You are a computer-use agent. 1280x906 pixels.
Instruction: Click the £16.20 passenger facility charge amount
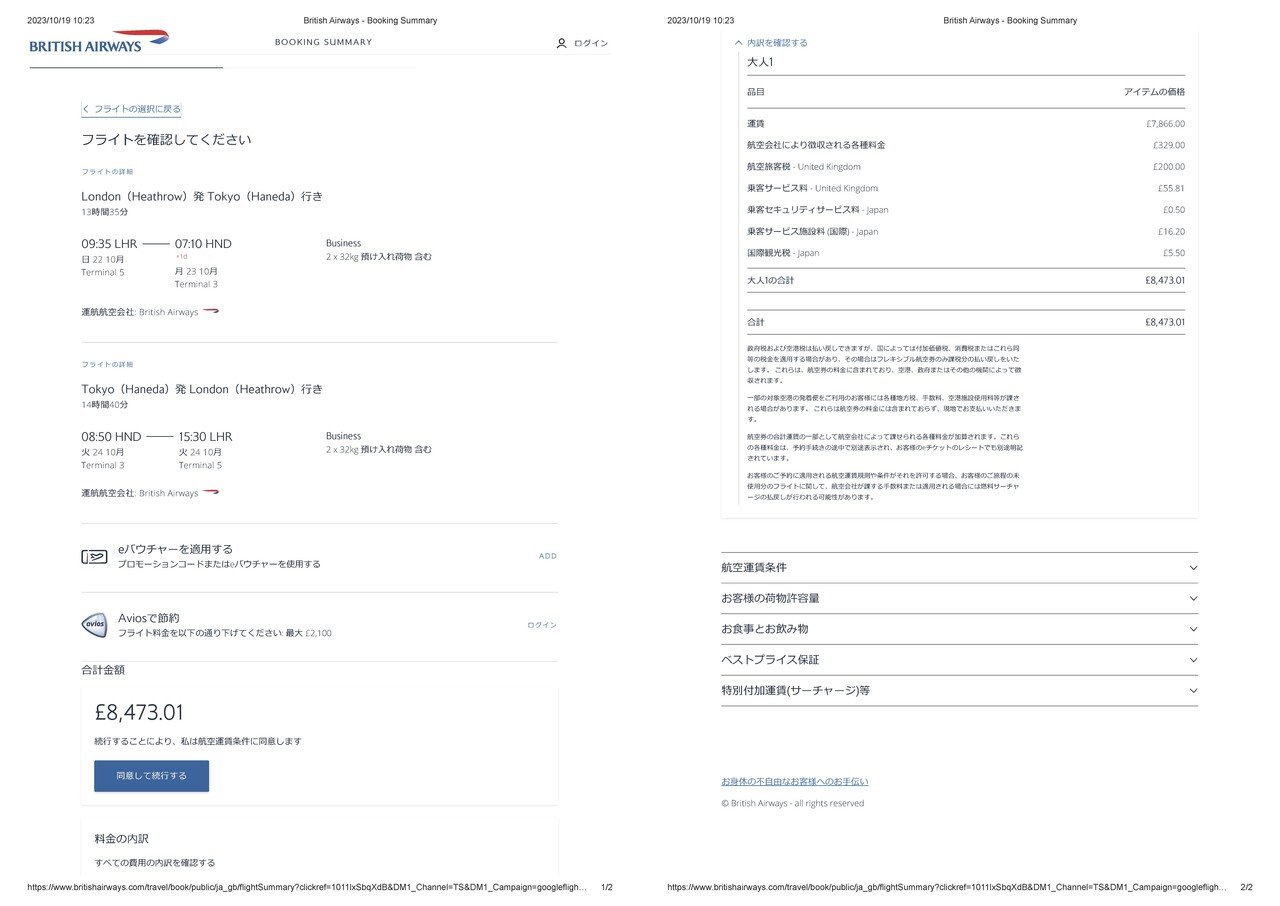(x=1171, y=231)
